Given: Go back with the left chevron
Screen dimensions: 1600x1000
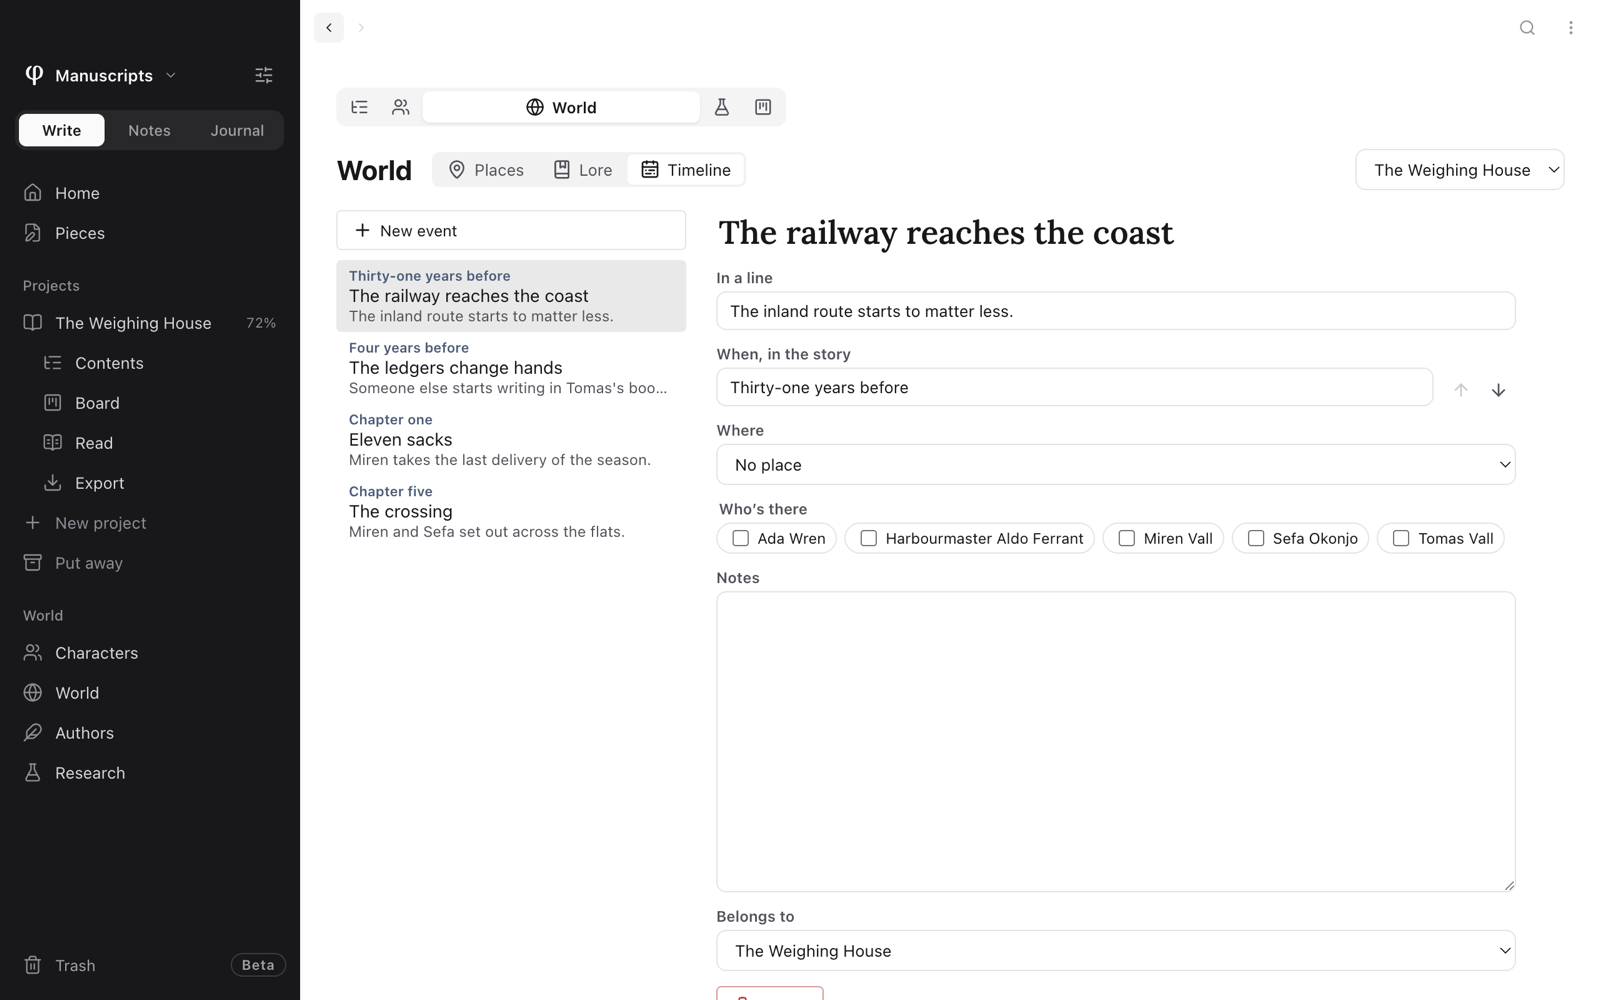Looking at the screenshot, I should tap(329, 28).
